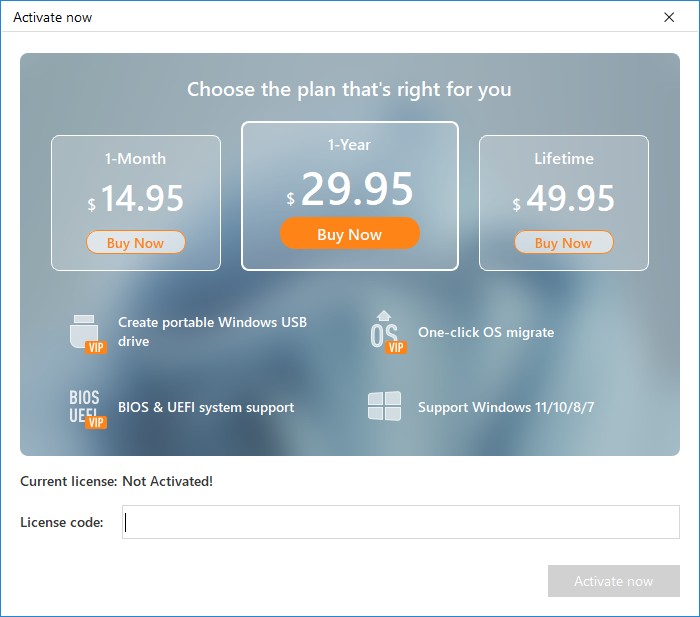Image resolution: width=700 pixels, height=617 pixels.
Task: Click 'Create portable Windows USB drive' text
Action: 212,332
